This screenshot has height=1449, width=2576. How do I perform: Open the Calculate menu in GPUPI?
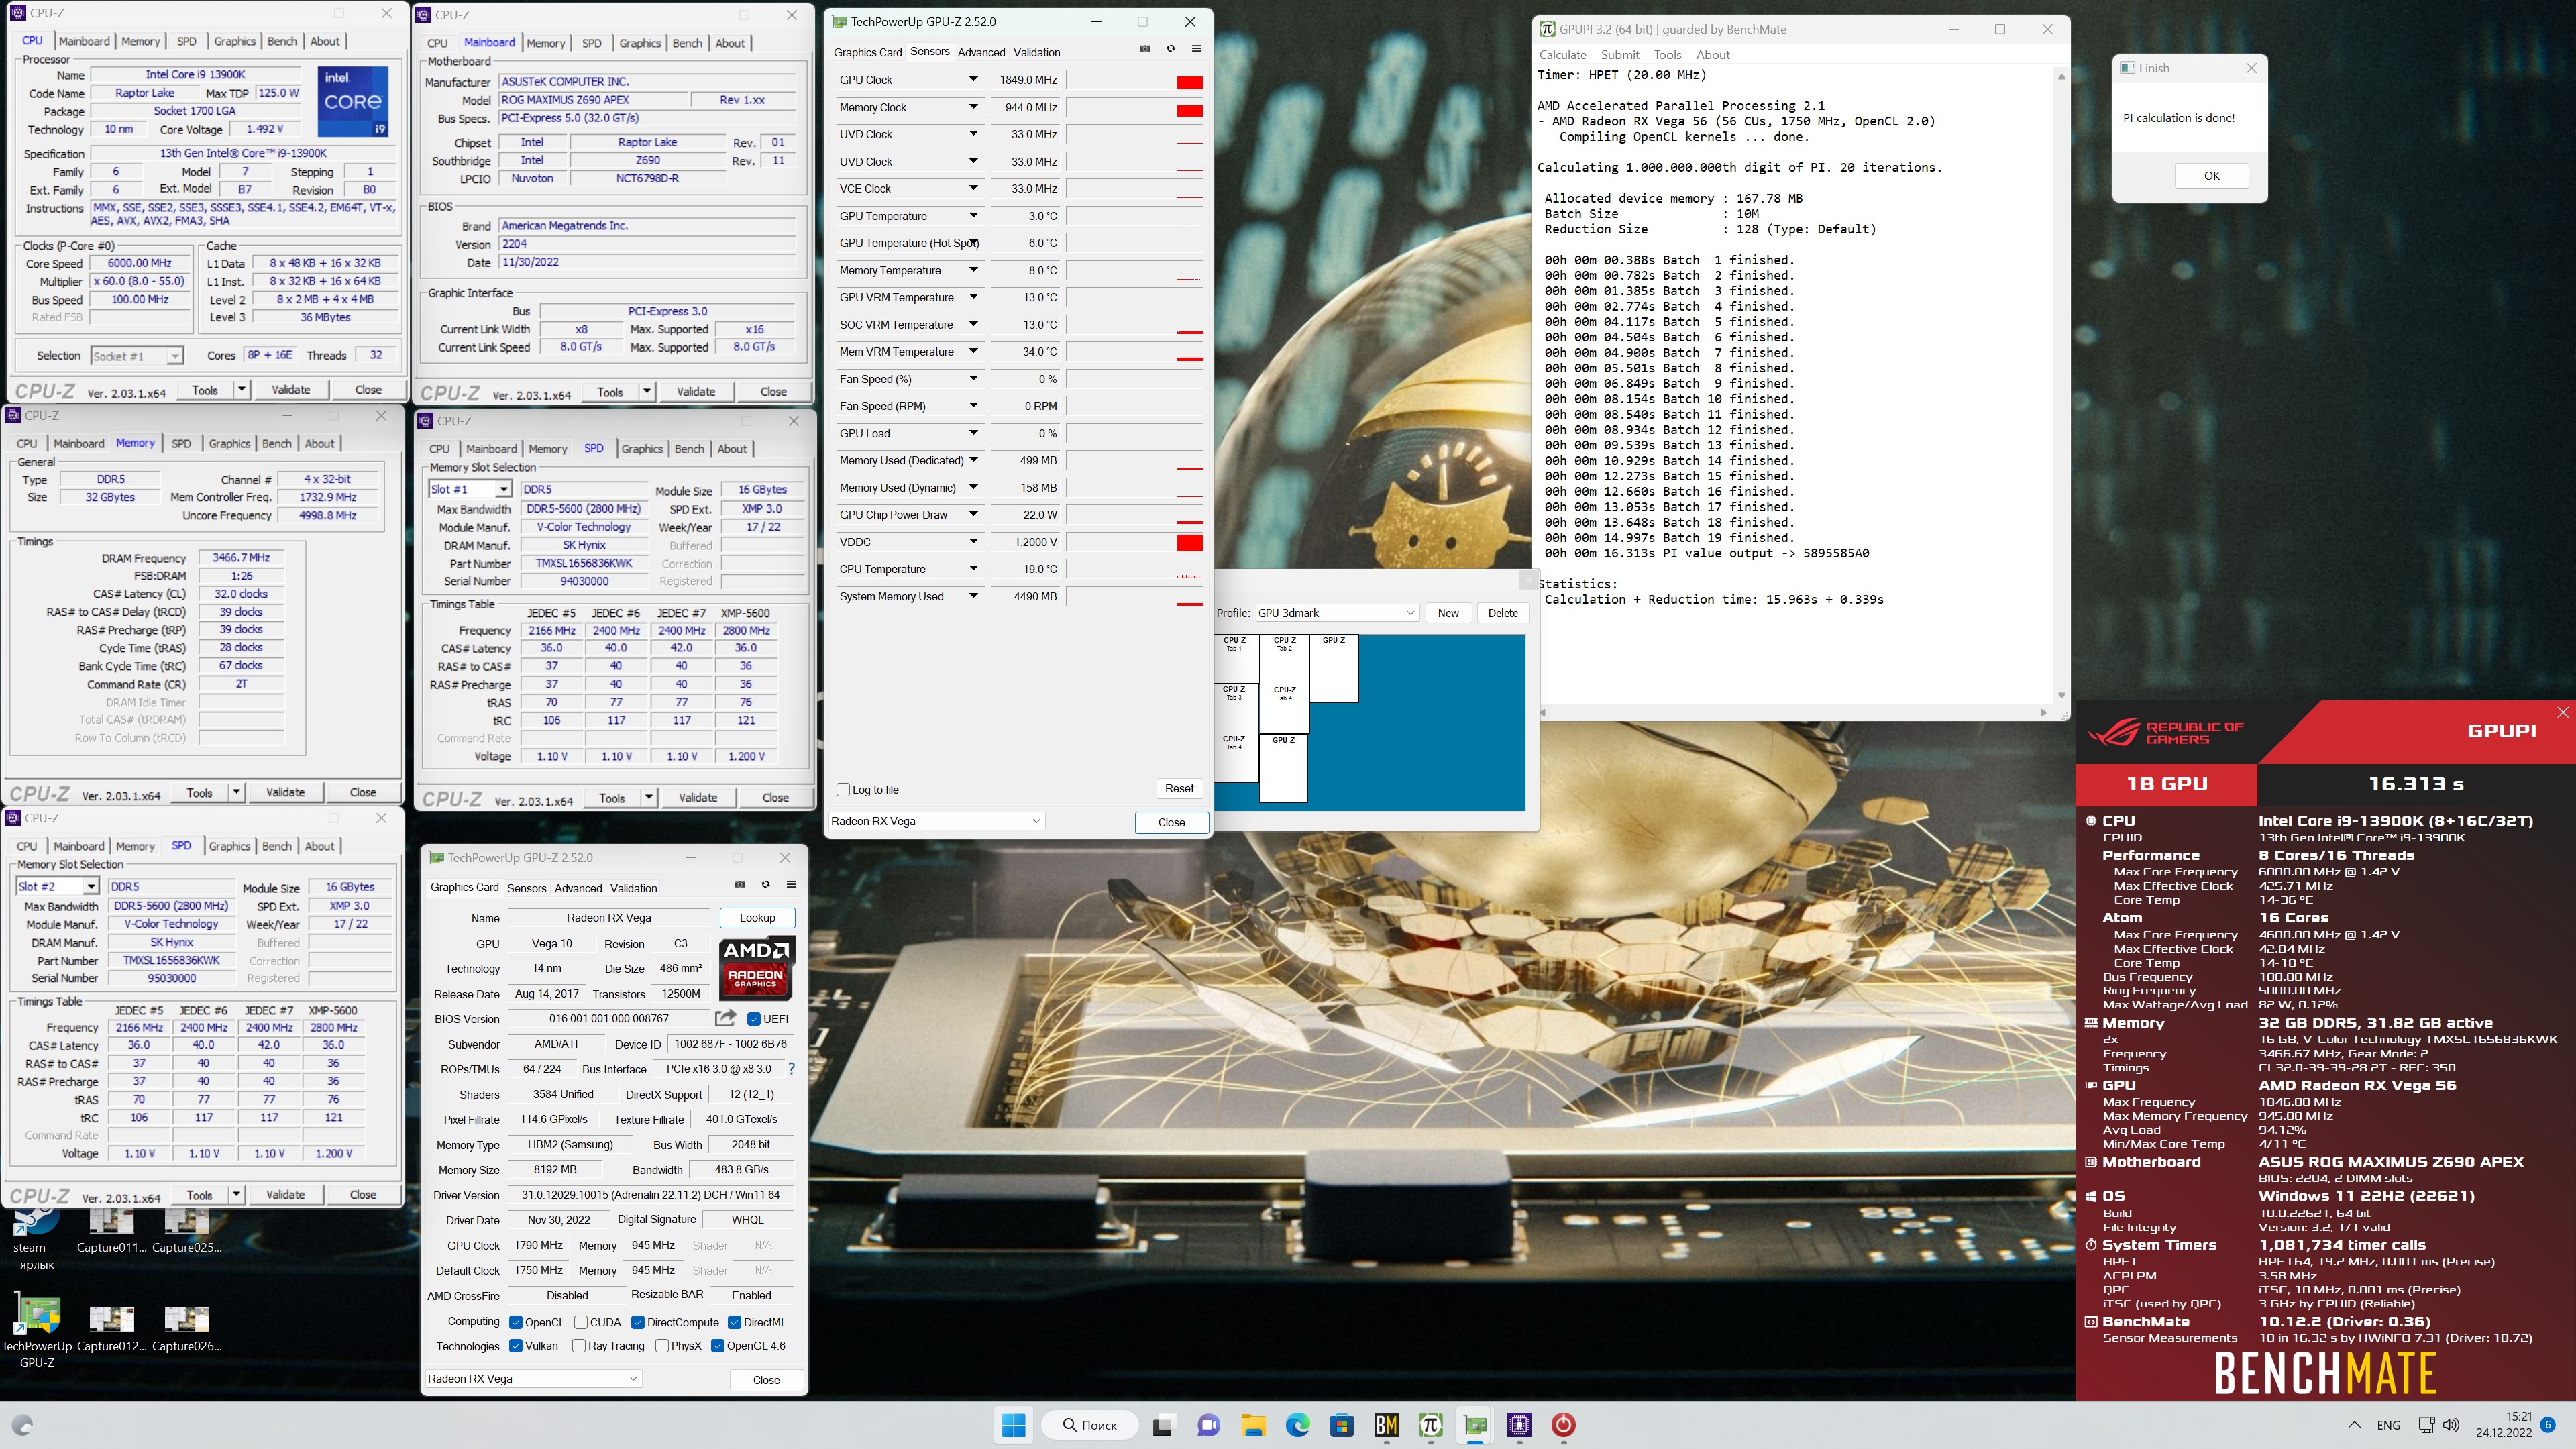[x=1562, y=55]
